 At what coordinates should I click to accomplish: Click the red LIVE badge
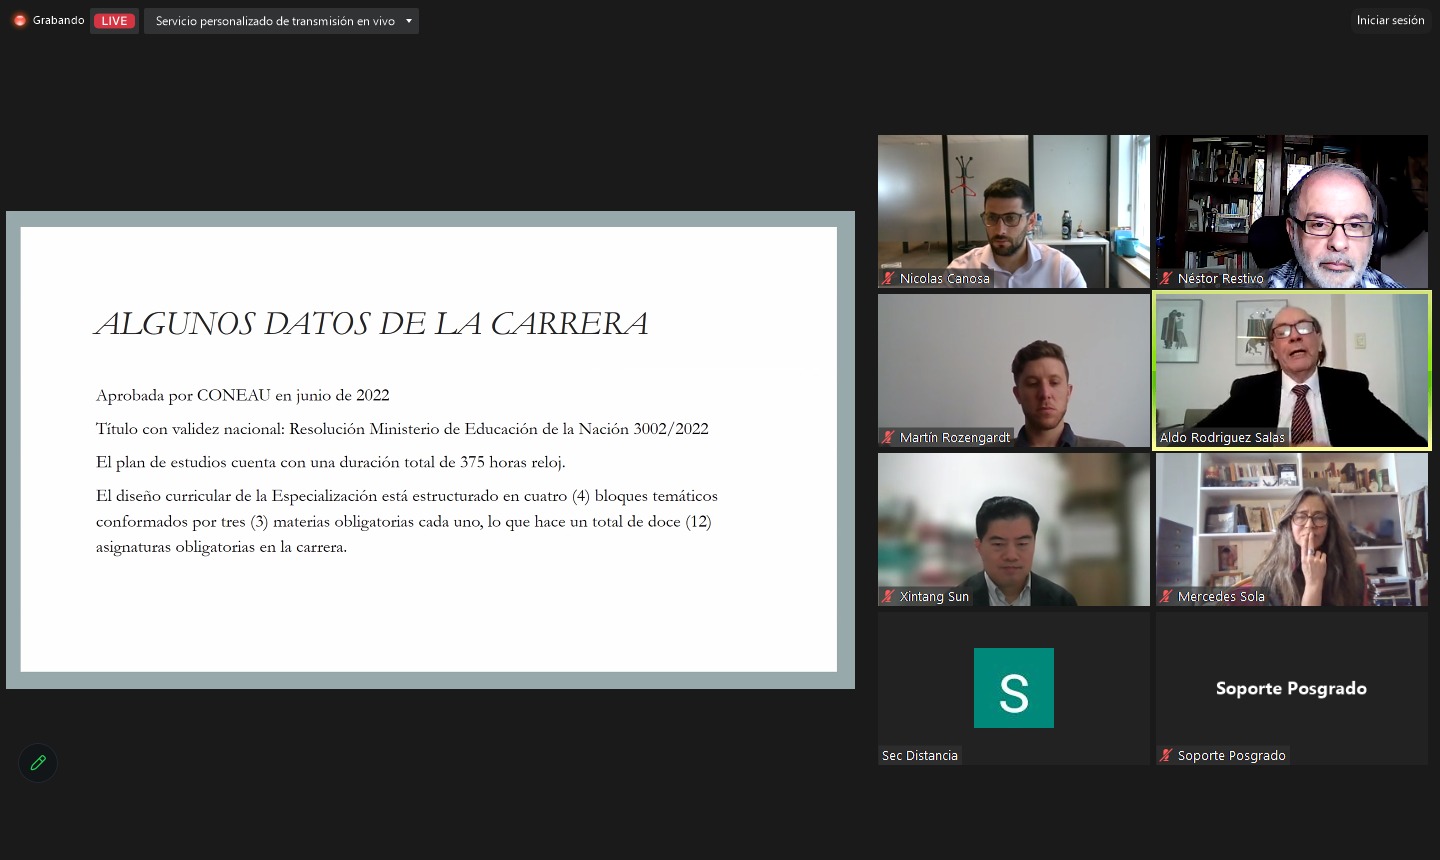[x=114, y=21]
